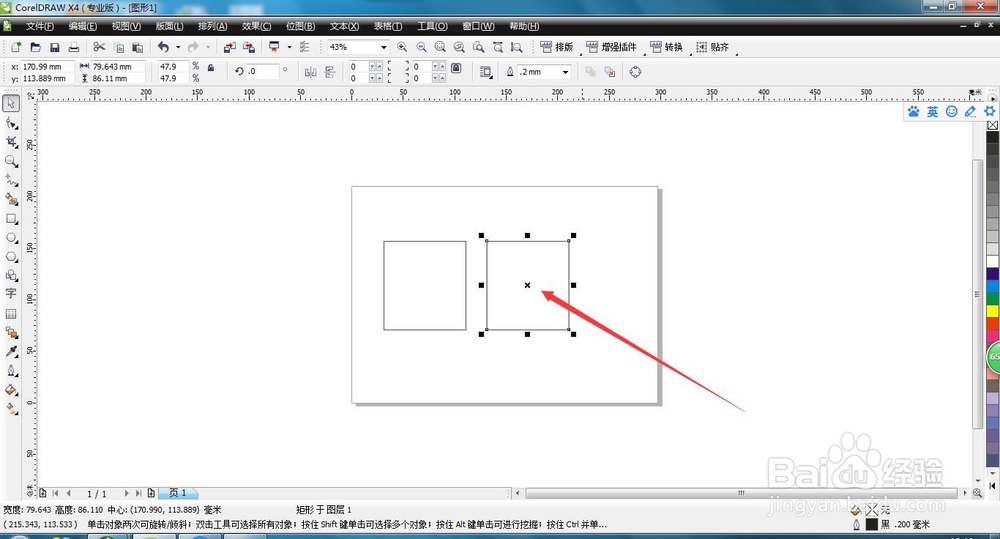Screen dimensions: 1000x539
Task: Click the rotation angle field
Action: (263, 71)
